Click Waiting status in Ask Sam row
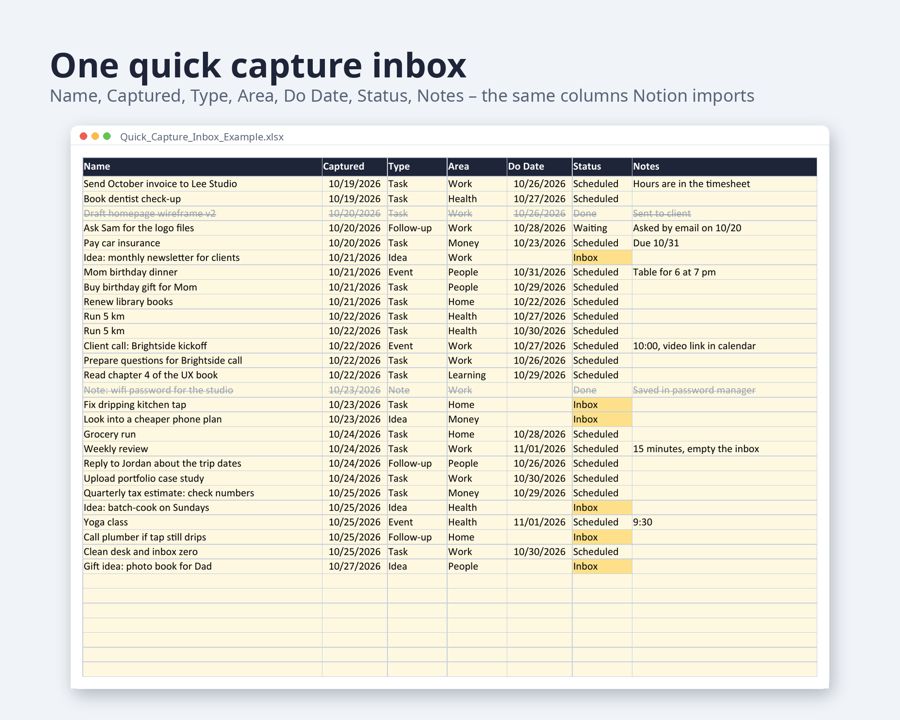The image size is (900, 720). point(602,228)
